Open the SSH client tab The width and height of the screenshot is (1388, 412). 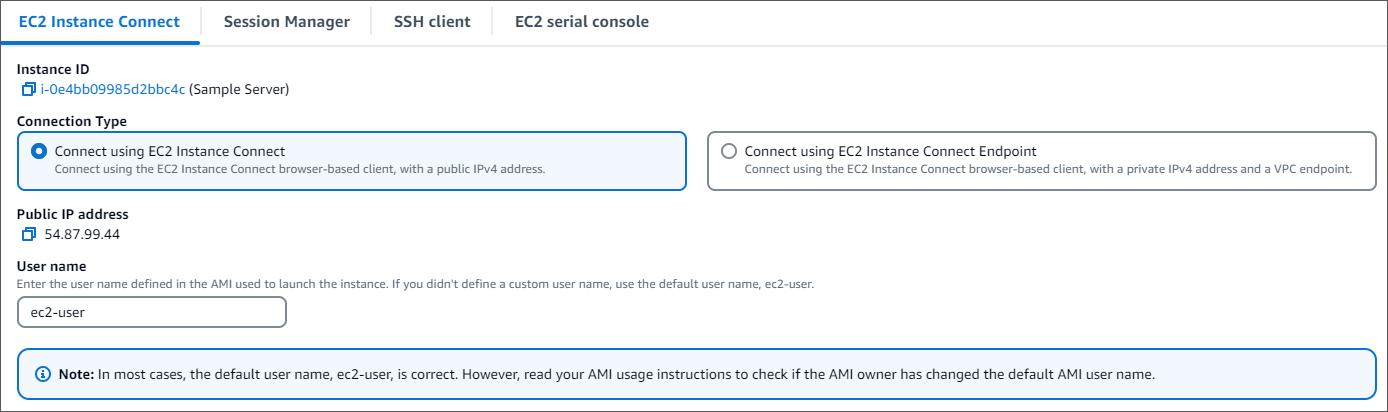[x=432, y=22]
